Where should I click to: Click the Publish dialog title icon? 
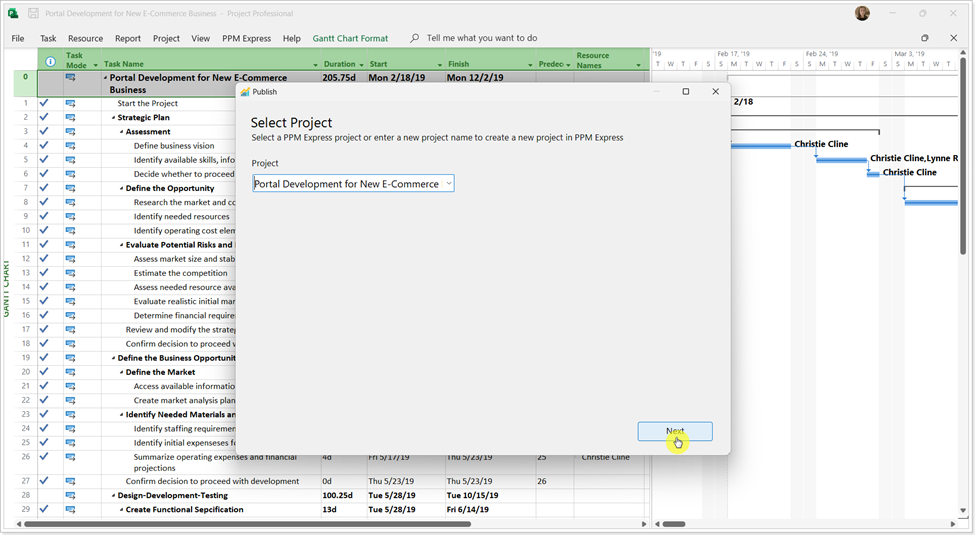click(245, 91)
